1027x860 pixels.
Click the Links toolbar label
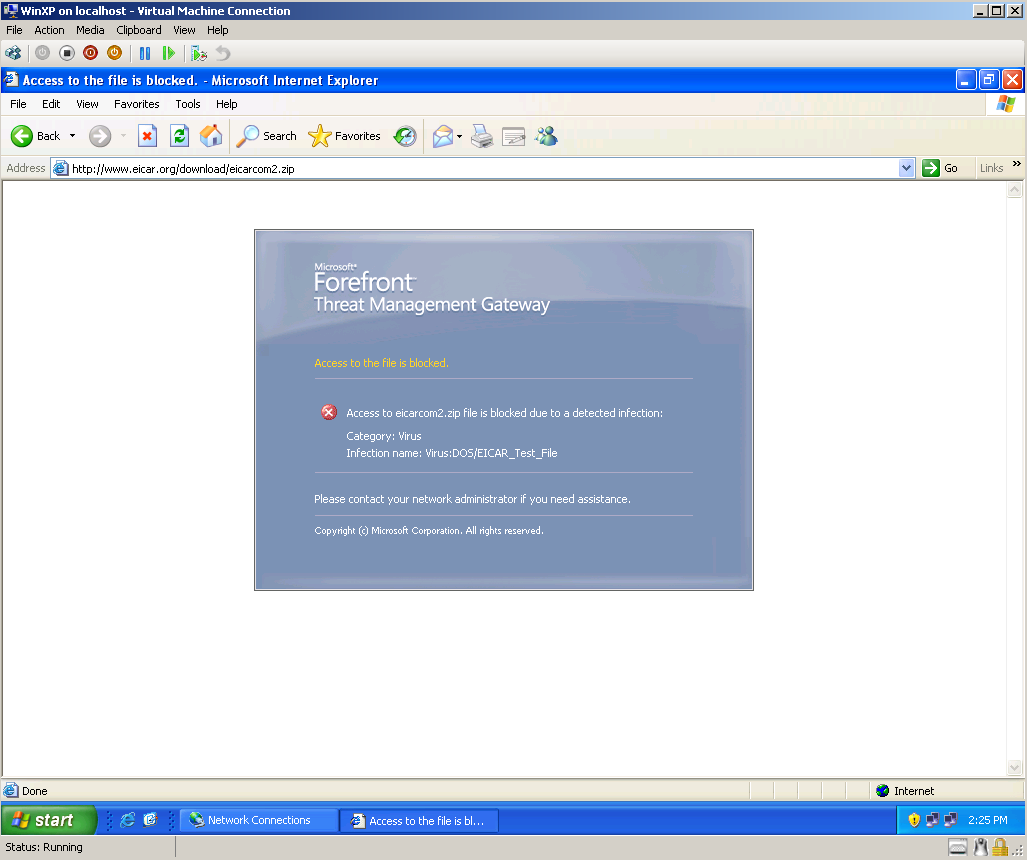click(x=991, y=168)
